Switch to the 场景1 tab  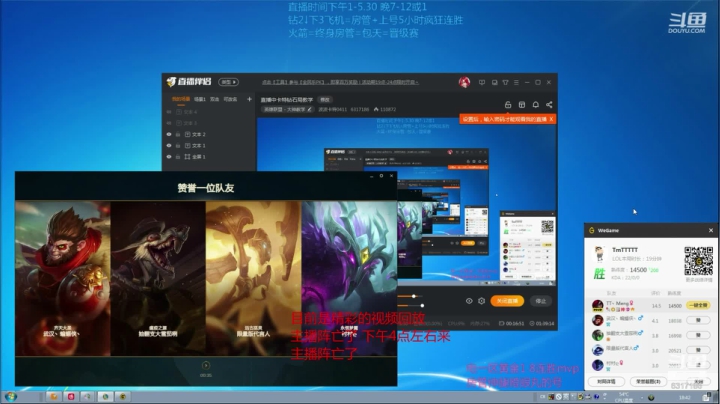coord(200,99)
